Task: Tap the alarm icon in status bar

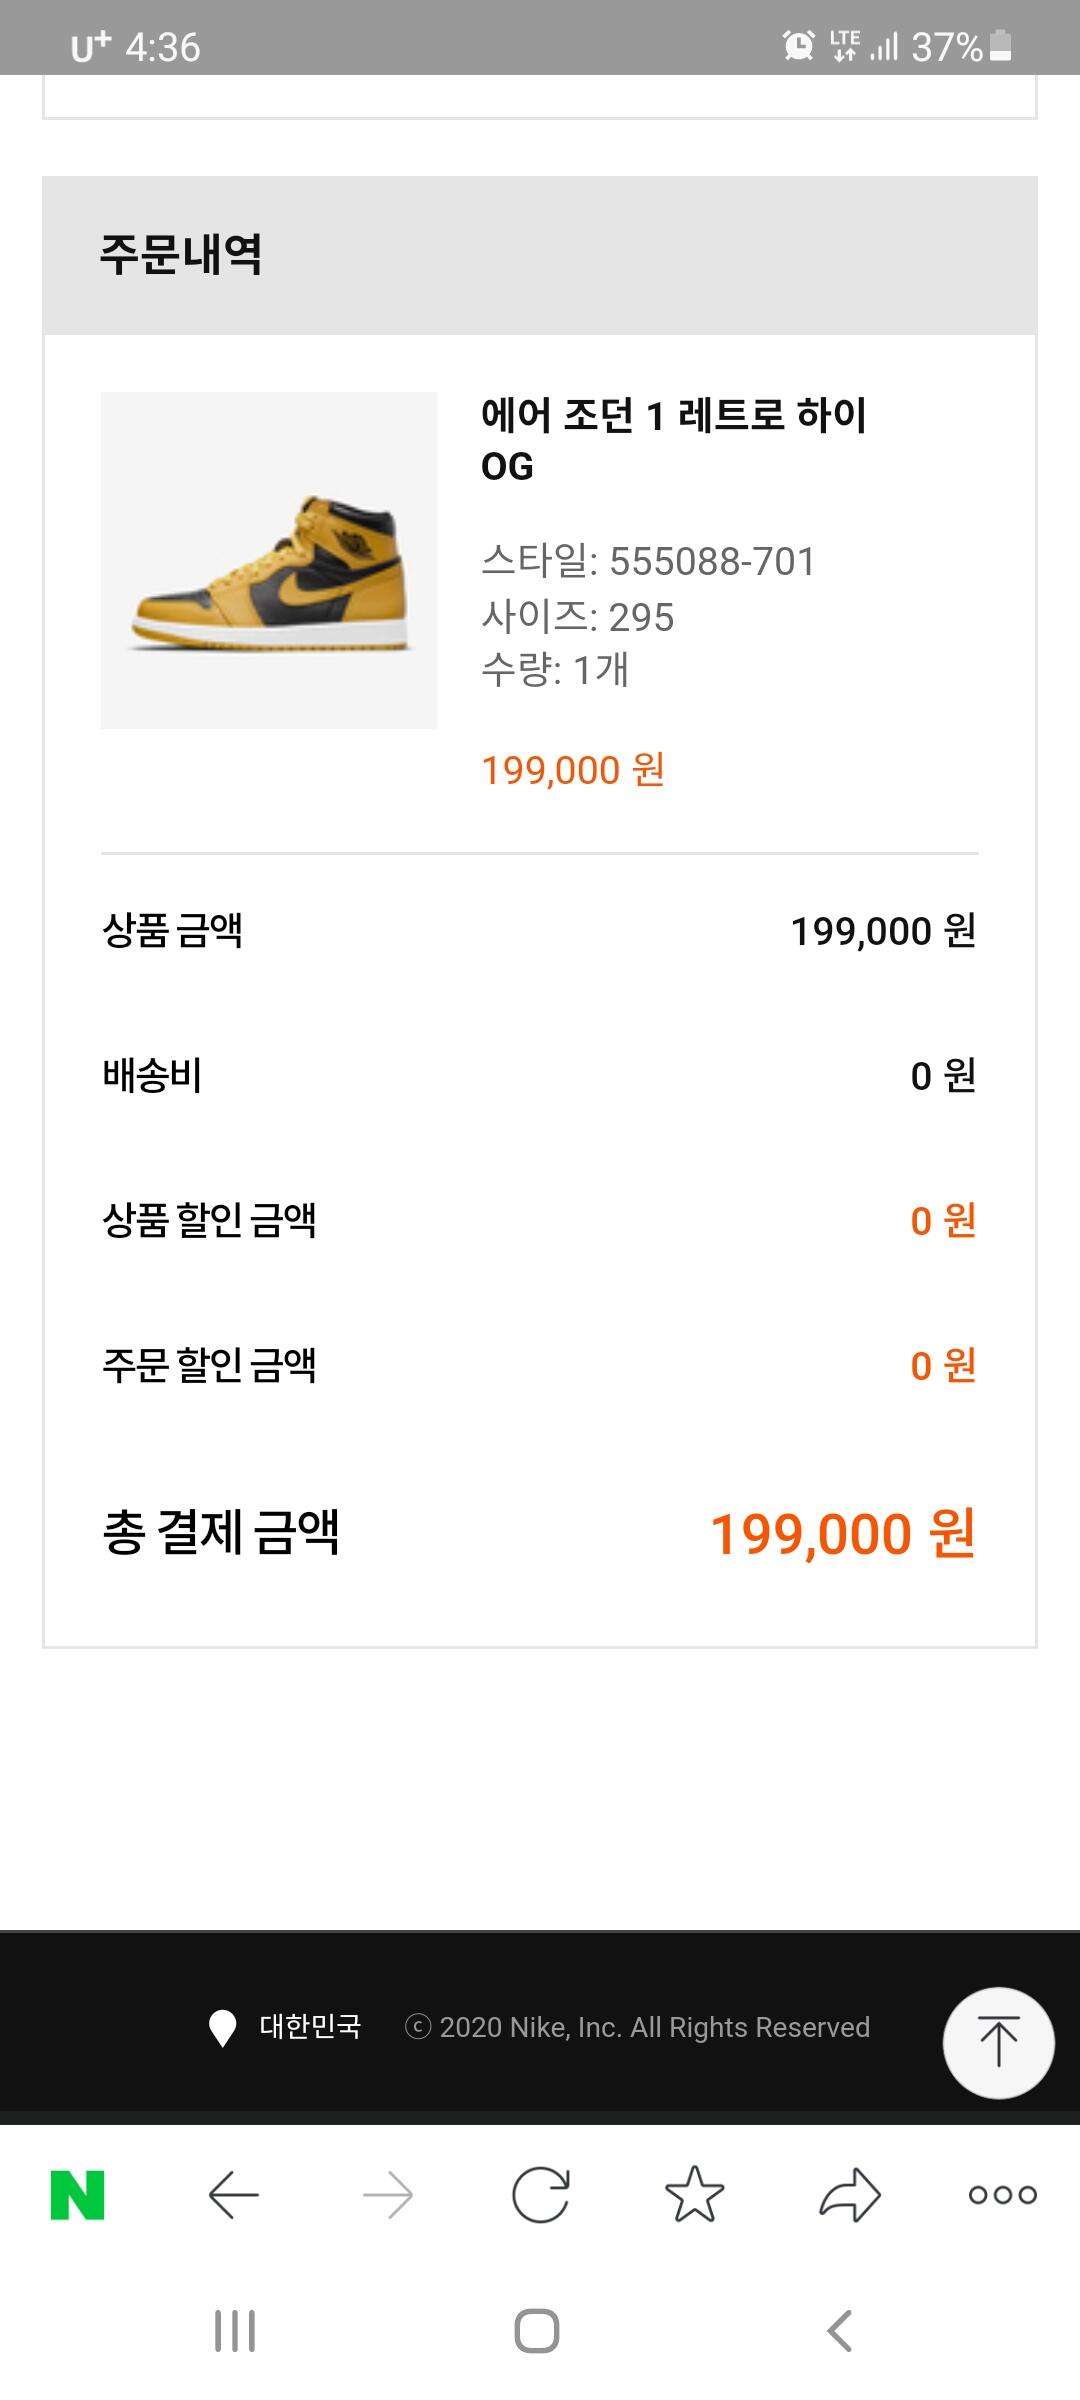Action: [x=798, y=45]
